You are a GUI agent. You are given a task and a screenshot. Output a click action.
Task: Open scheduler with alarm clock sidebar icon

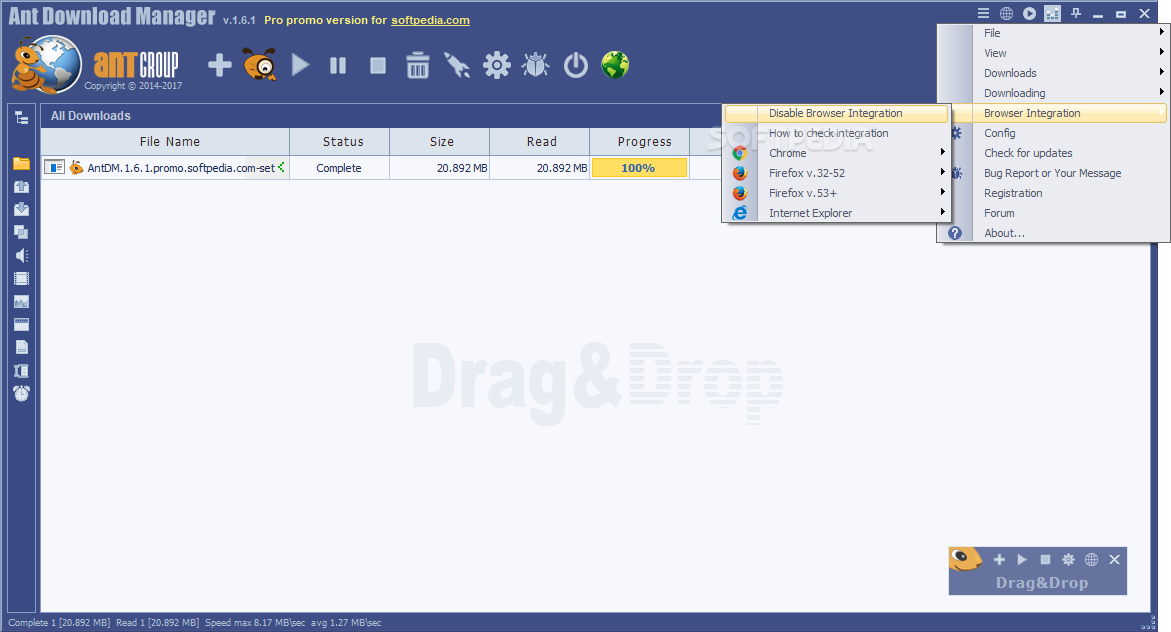pyautogui.click(x=22, y=394)
